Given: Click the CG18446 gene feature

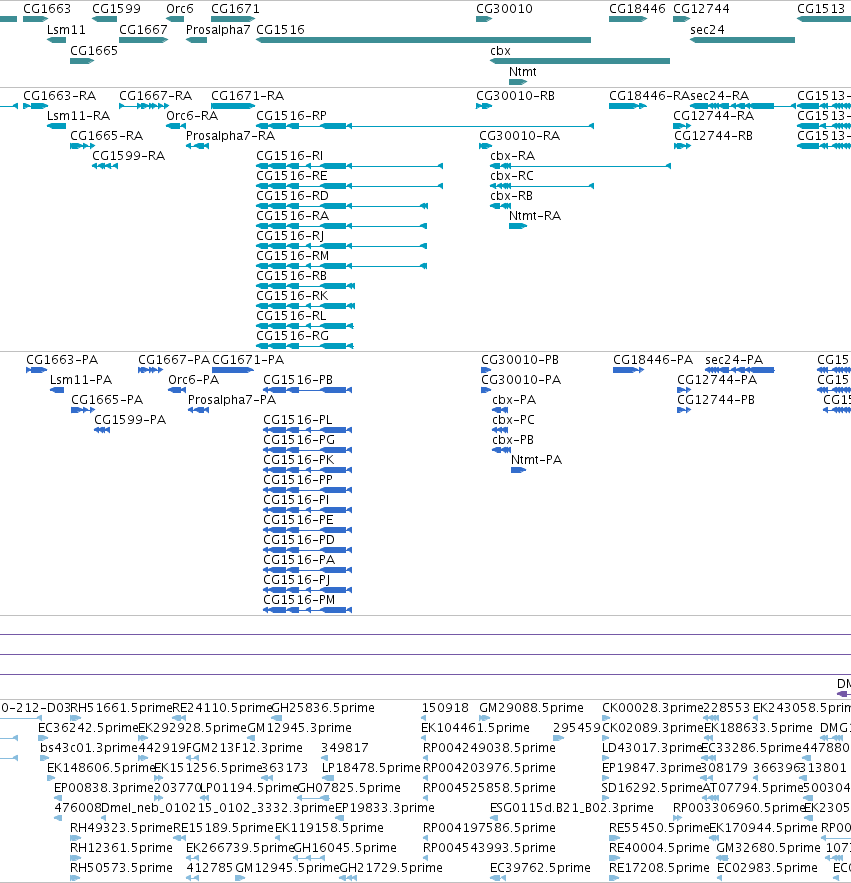Looking at the screenshot, I should click(627, 19).
